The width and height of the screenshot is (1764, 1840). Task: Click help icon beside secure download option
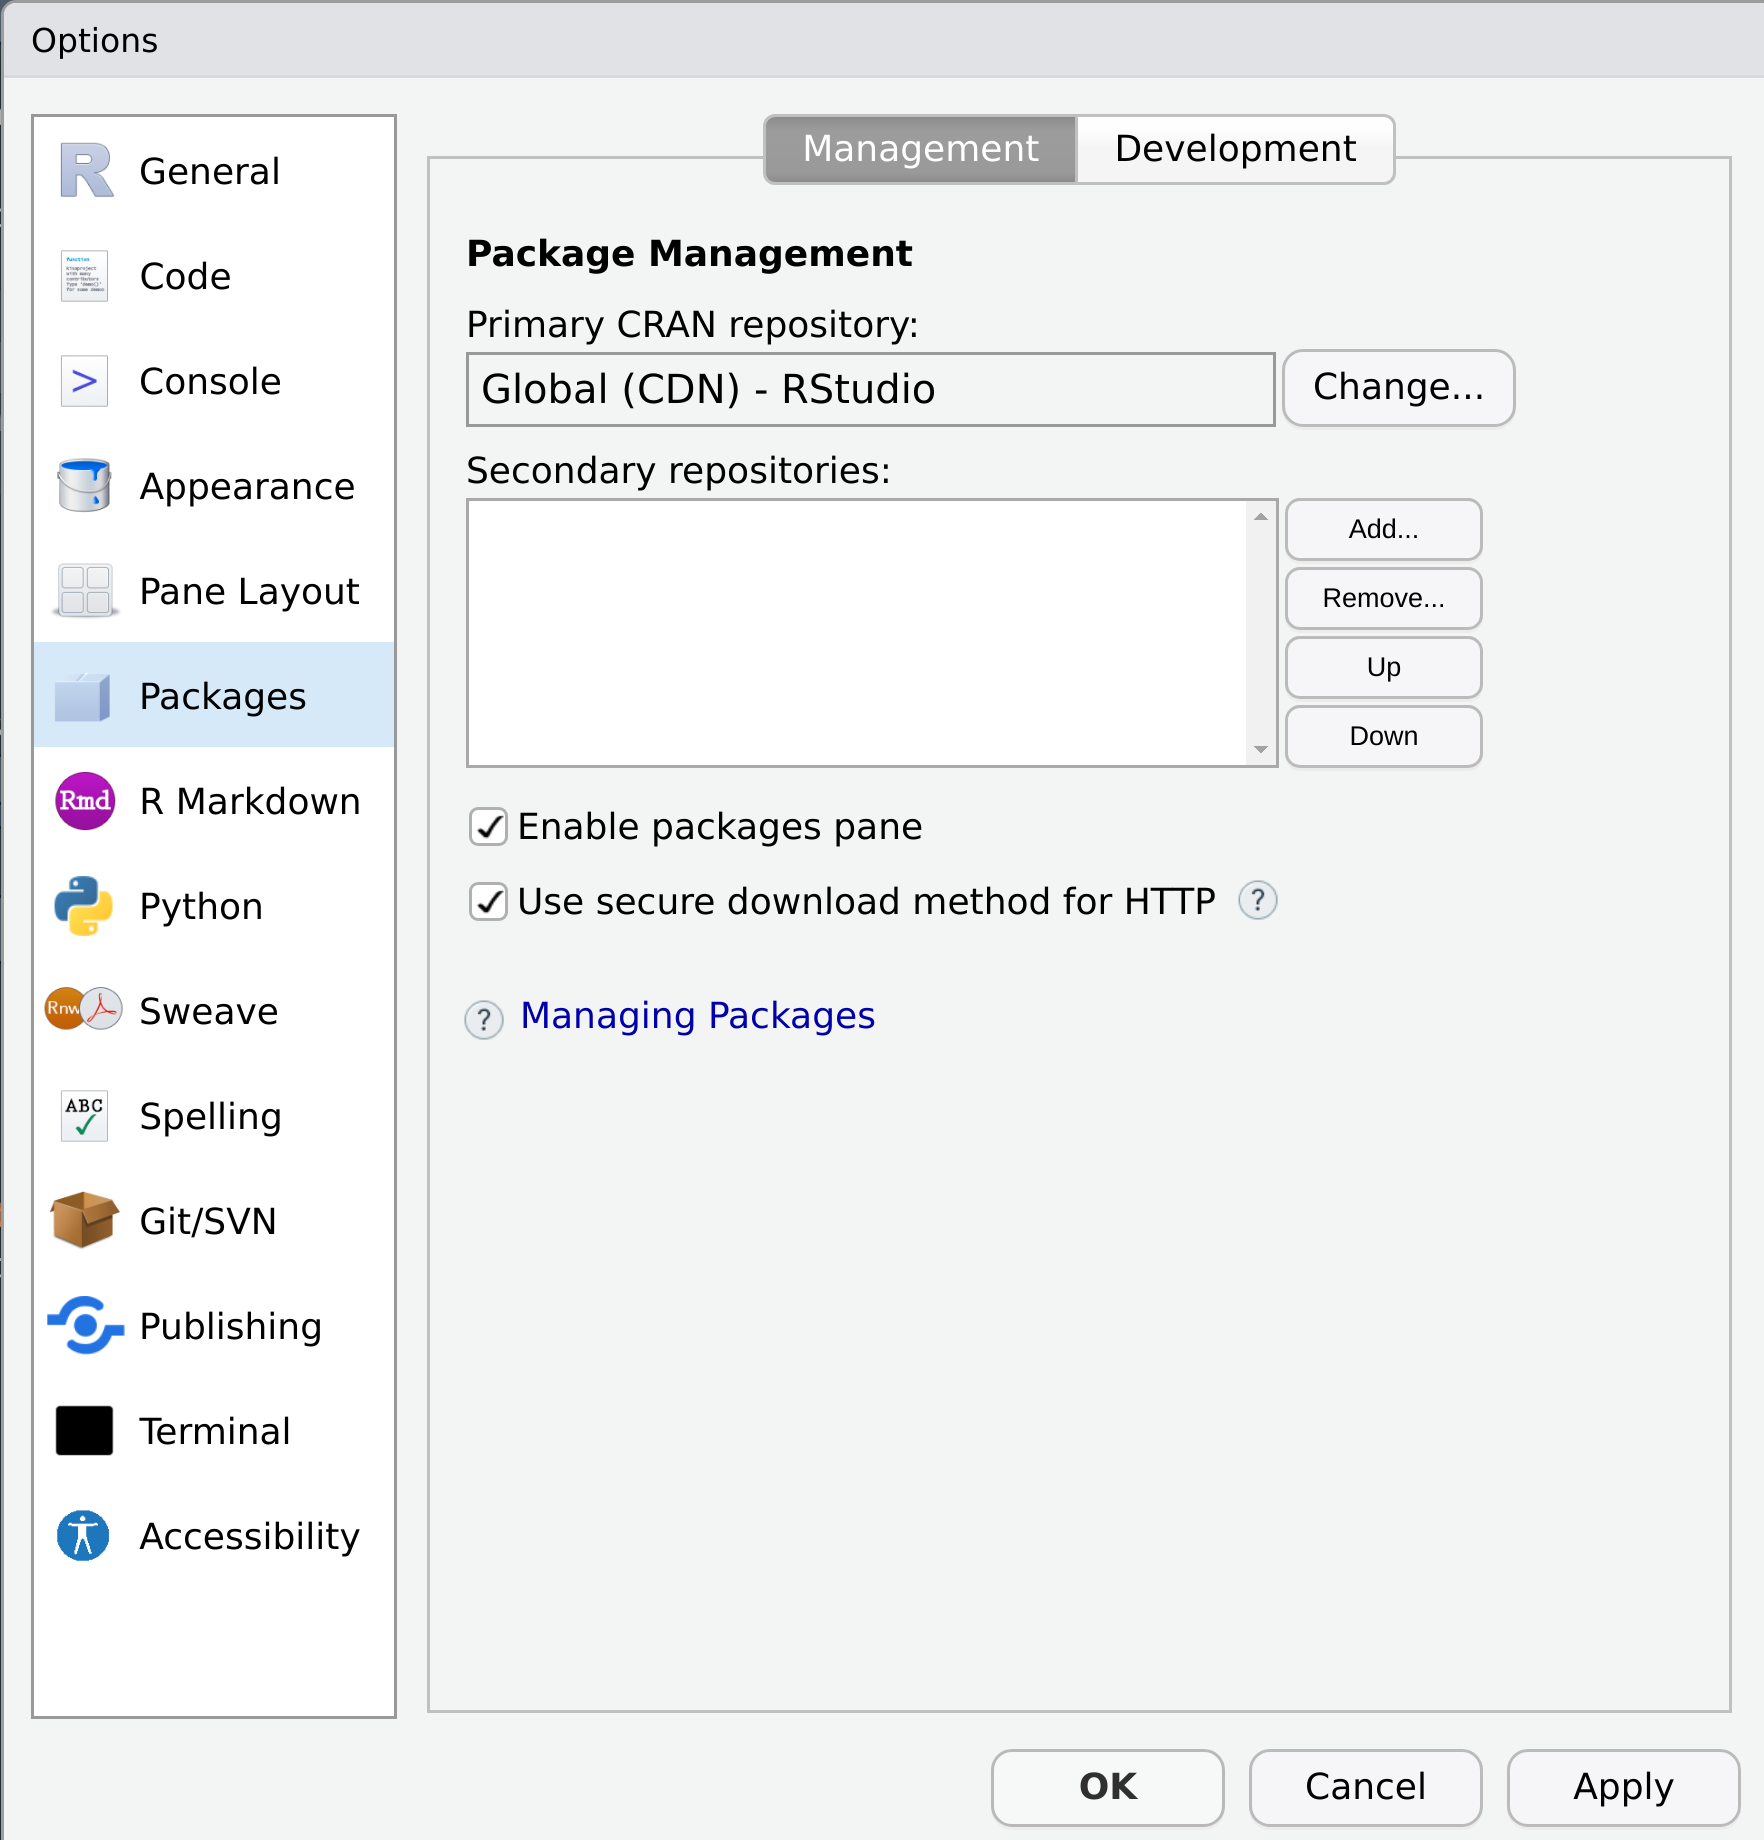[x=1258, y=901]
